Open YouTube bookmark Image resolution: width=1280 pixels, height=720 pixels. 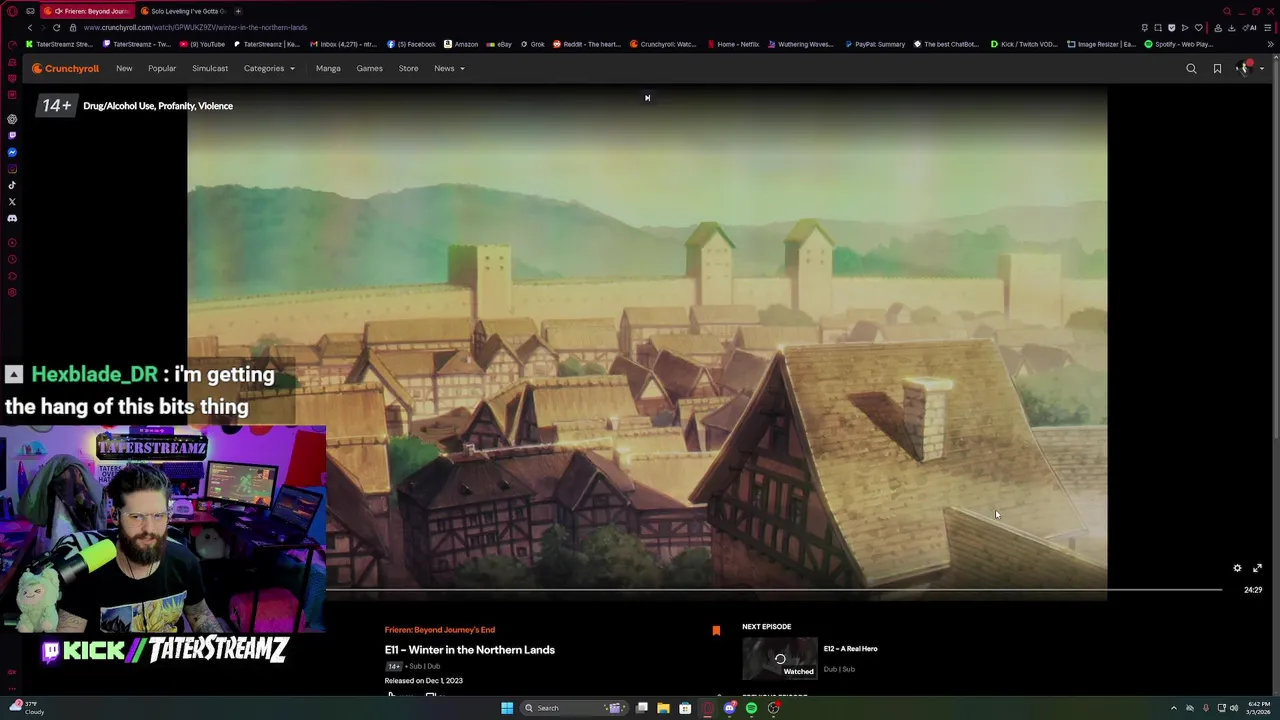point(202,44)
